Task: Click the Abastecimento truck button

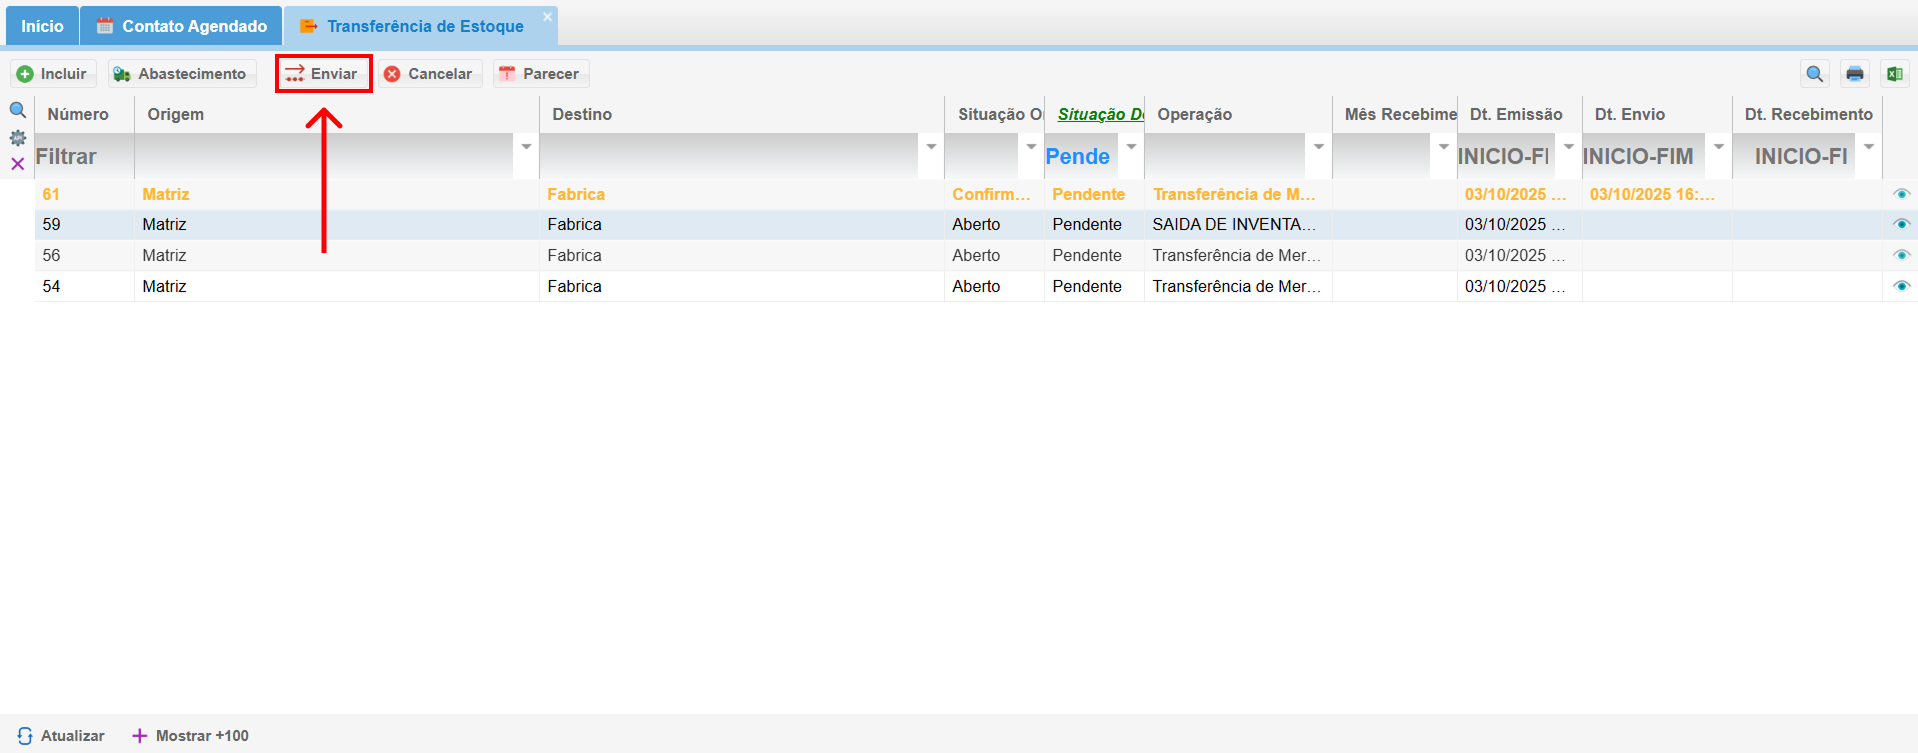Action: 181,74
